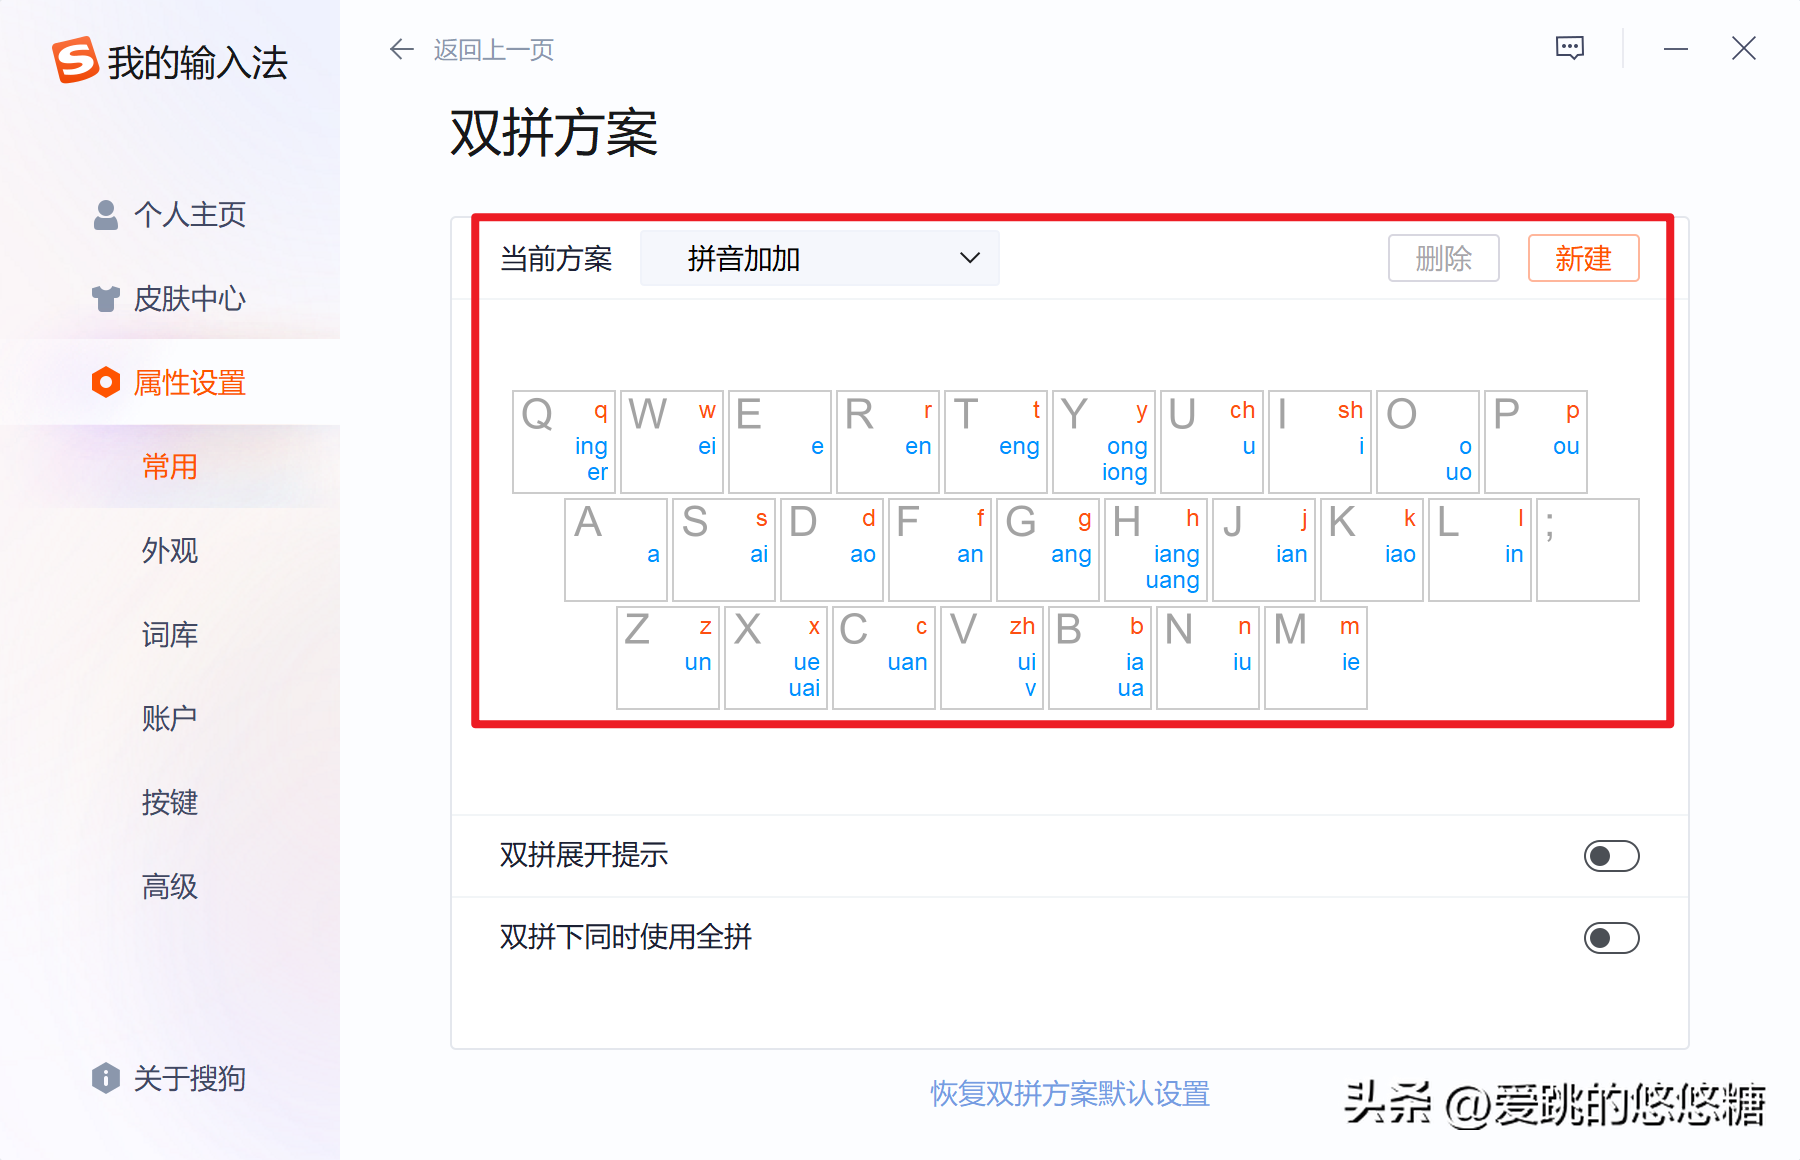Switch to the 词库 tab
Image resolution: width=1800 pixels, height=1160 pixels.
point(170,634)
